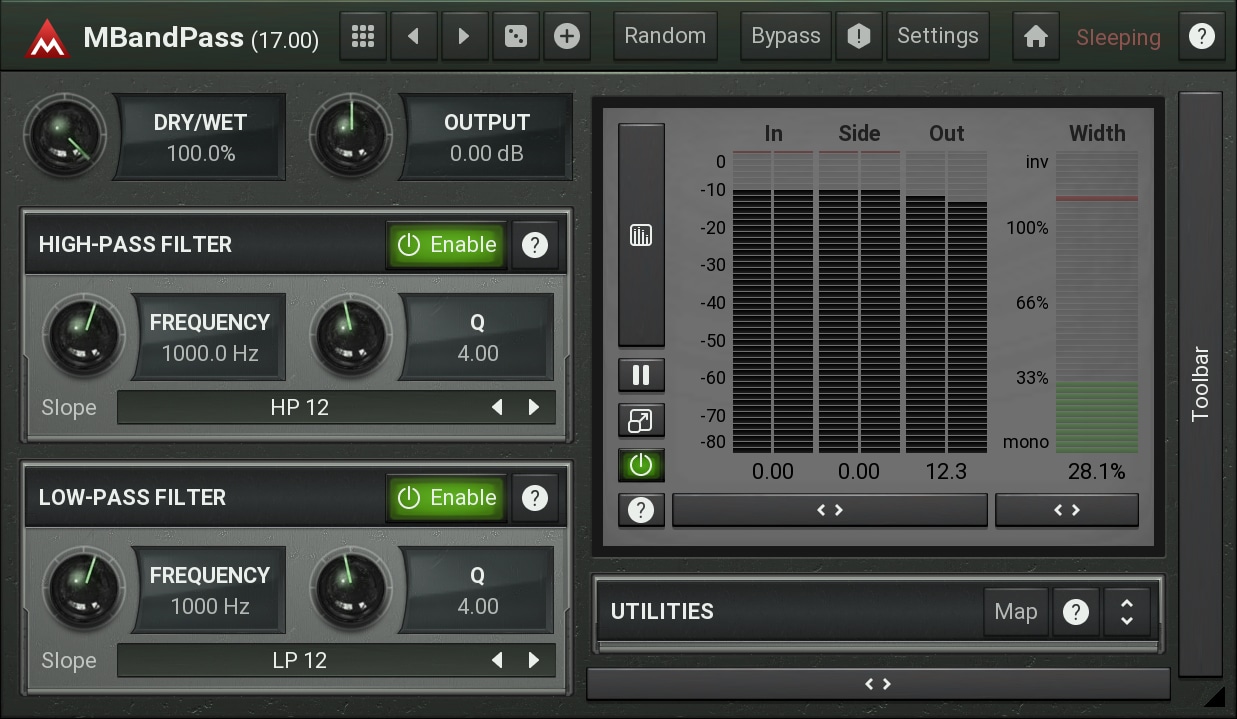The height and width of the screenshot is (719, 1237).
Task: Load previous preset with left arrow
Action: [x=413, y=37]
